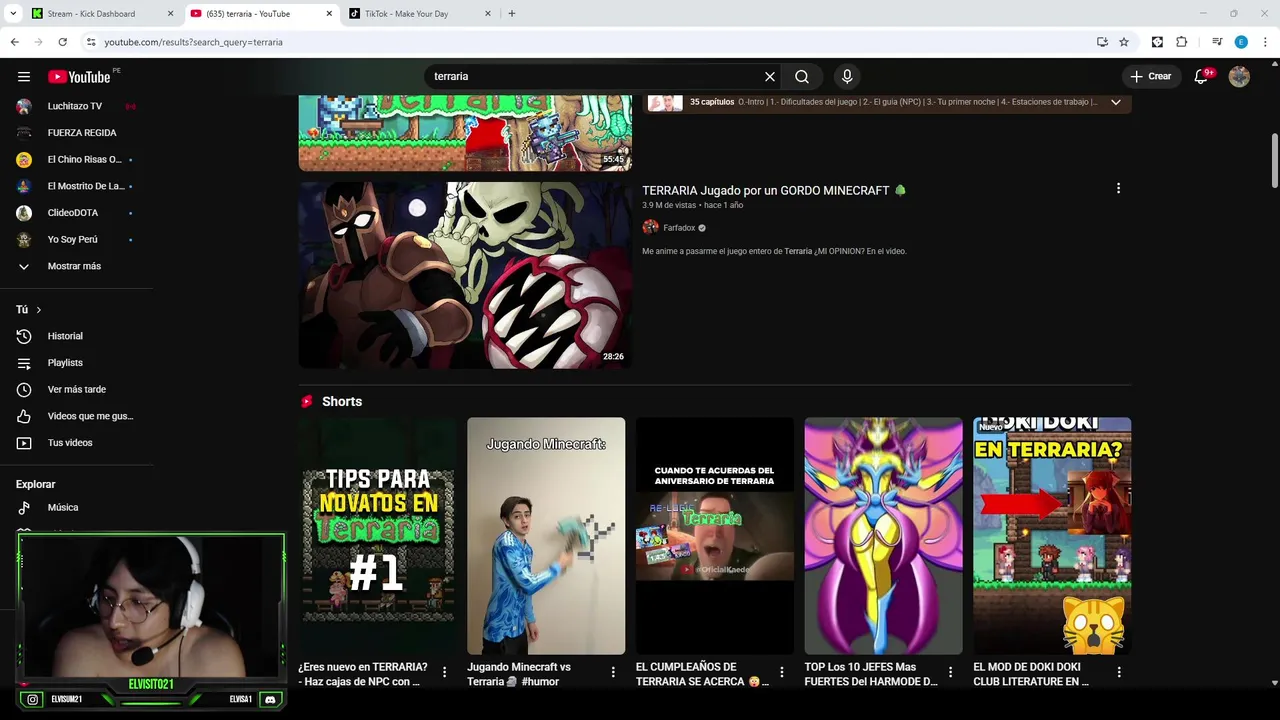Image resolution: width=1280 pixels, height=720 pixels.
Task: Open the account avatar menu
Action: (1239, 76)
